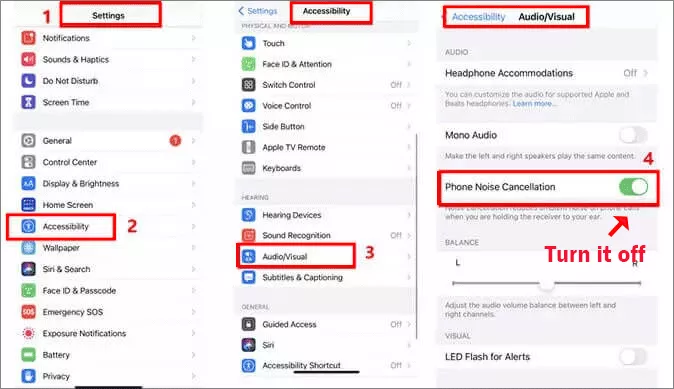Tap the Audio/Visual icon
674x389 pixels.
click(x=248, y=256)
